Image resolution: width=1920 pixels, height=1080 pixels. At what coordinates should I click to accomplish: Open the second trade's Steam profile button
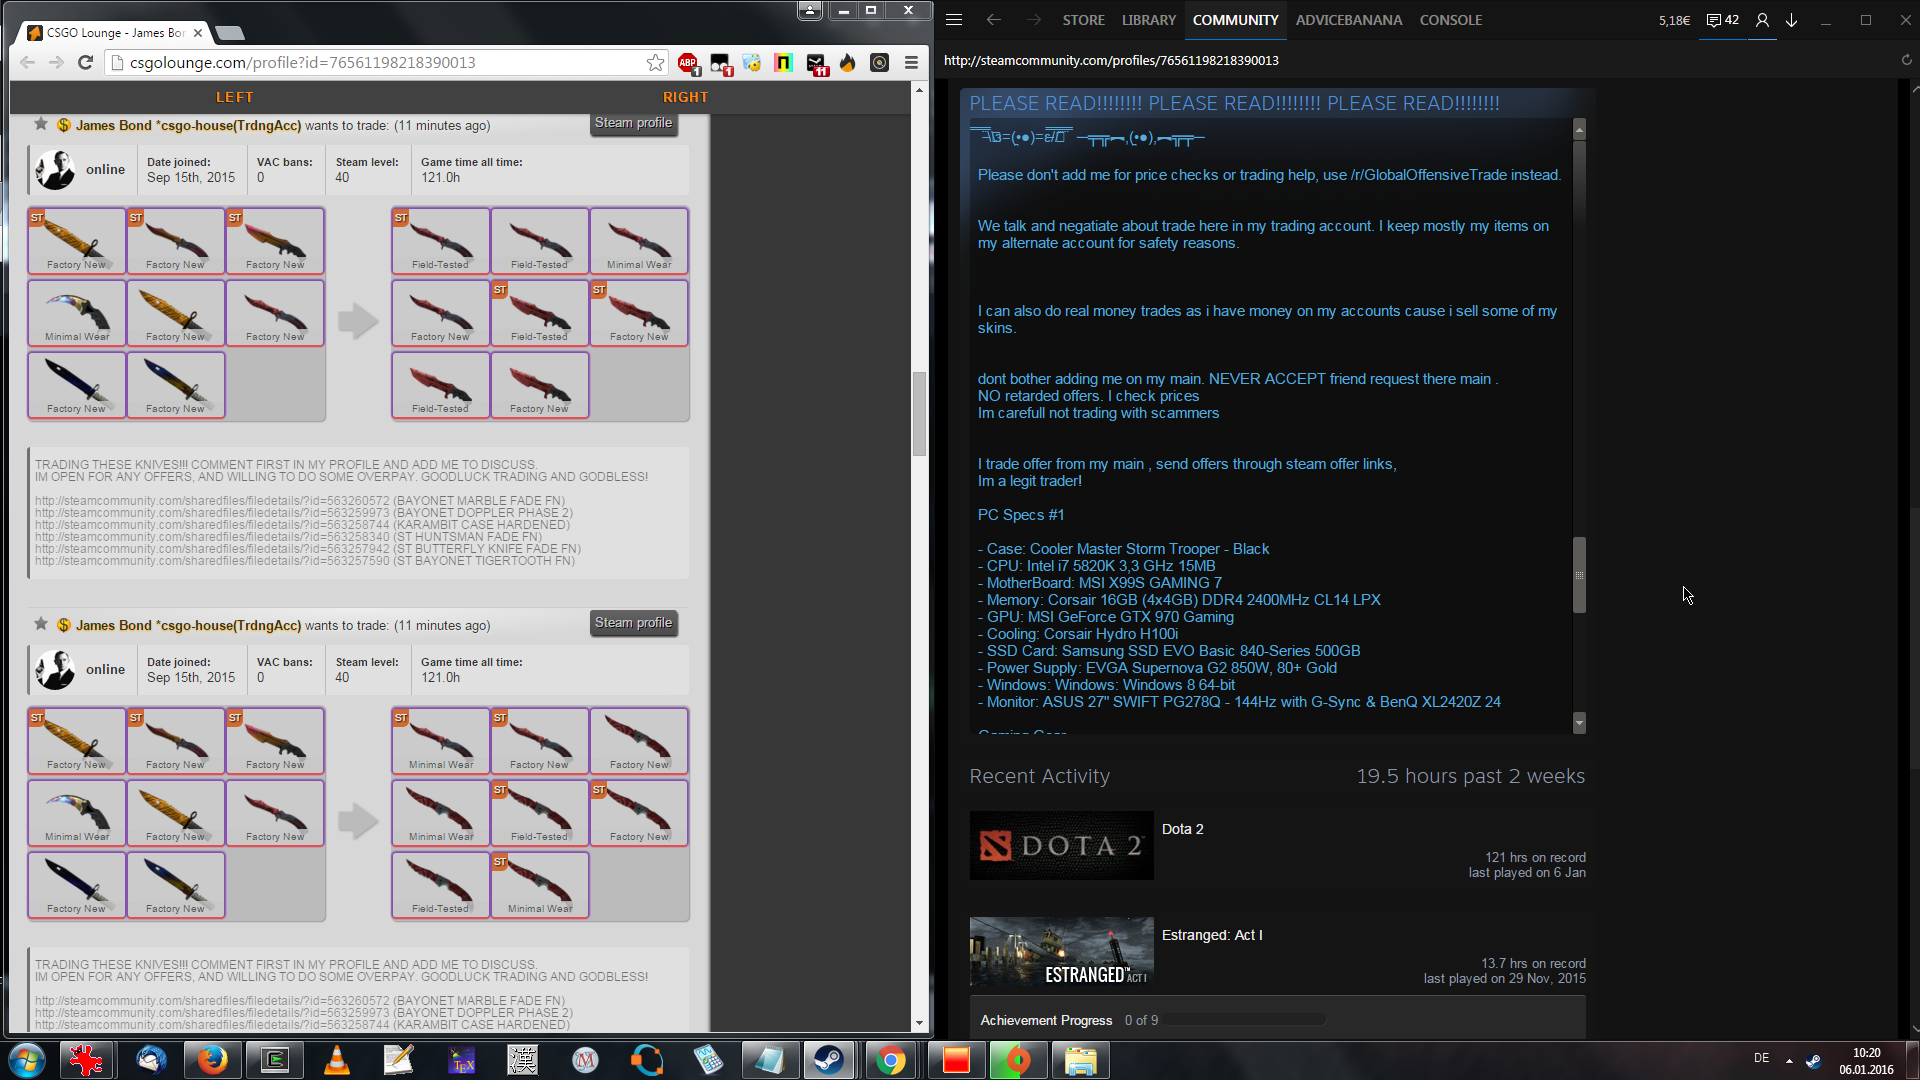[x=633, y=623]
